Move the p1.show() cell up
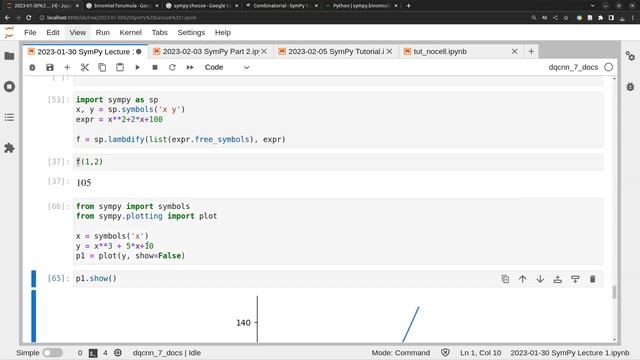 522,279
